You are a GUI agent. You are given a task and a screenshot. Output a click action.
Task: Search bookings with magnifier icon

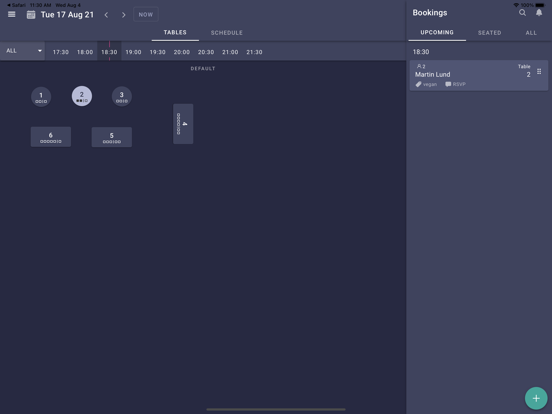click(x=522, y=13)
